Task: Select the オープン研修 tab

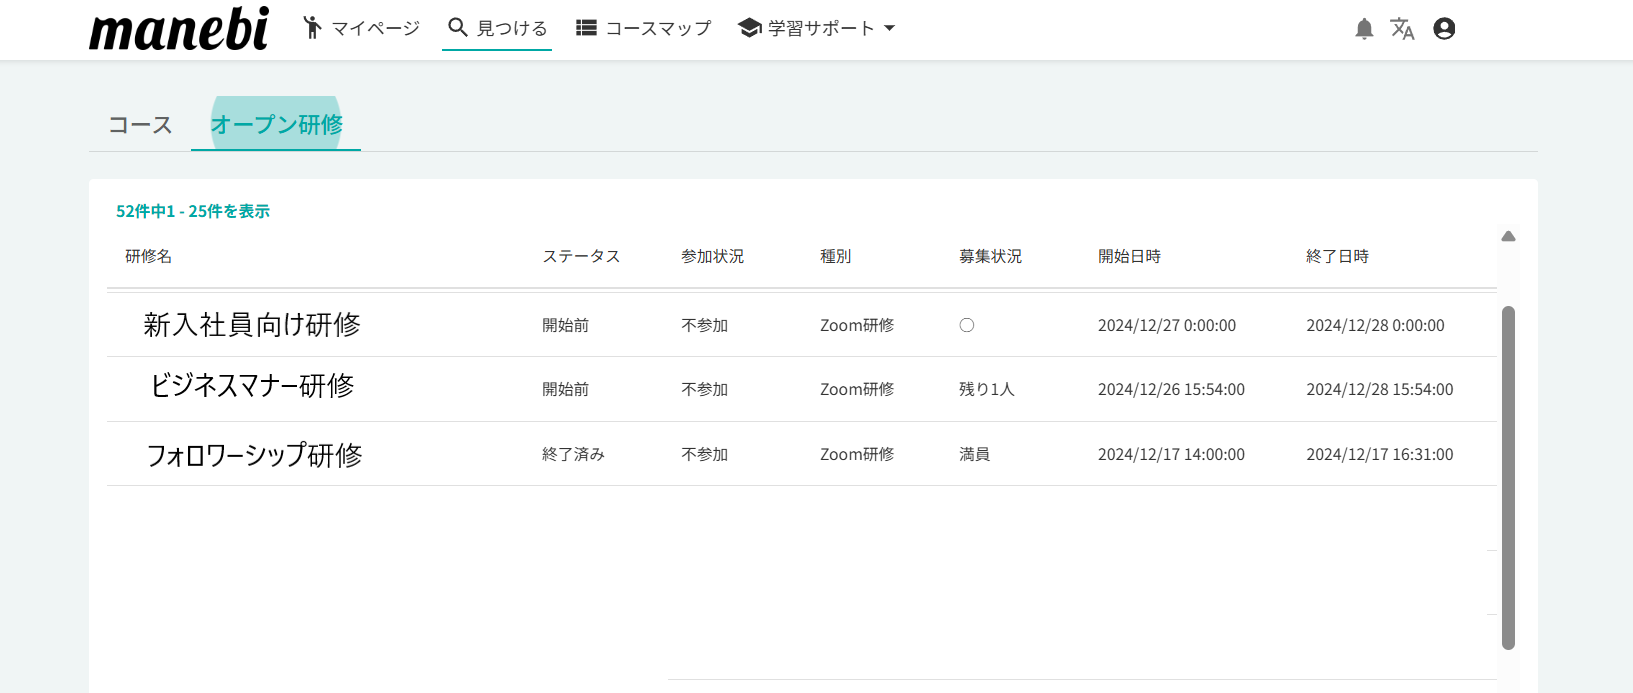Action: (x=276, y=125)
